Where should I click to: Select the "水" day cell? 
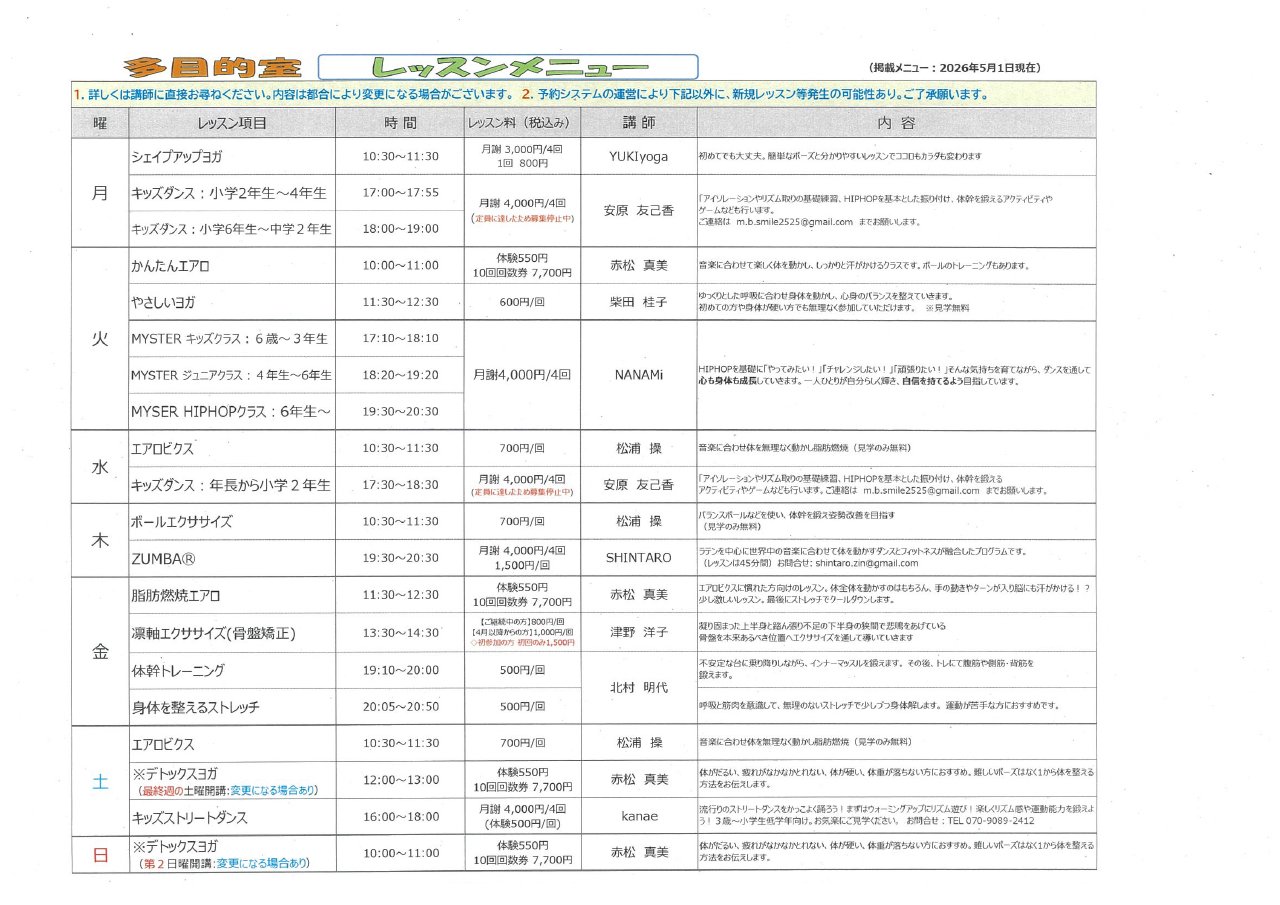[100, 467]
